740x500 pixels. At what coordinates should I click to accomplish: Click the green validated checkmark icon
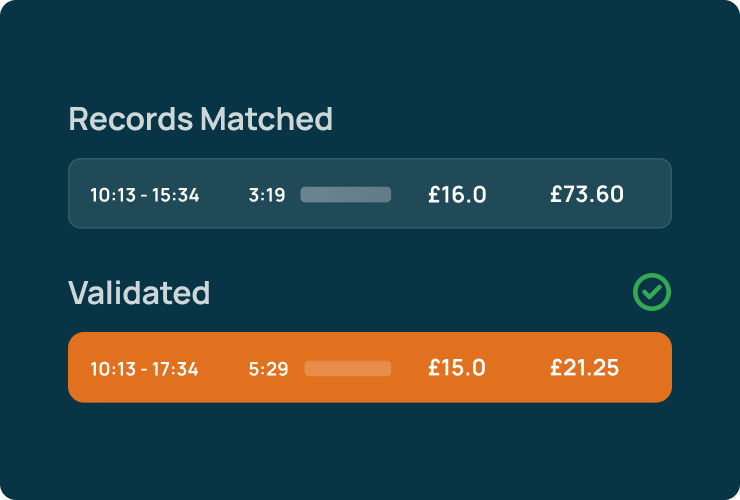click(x=652, y=292)
